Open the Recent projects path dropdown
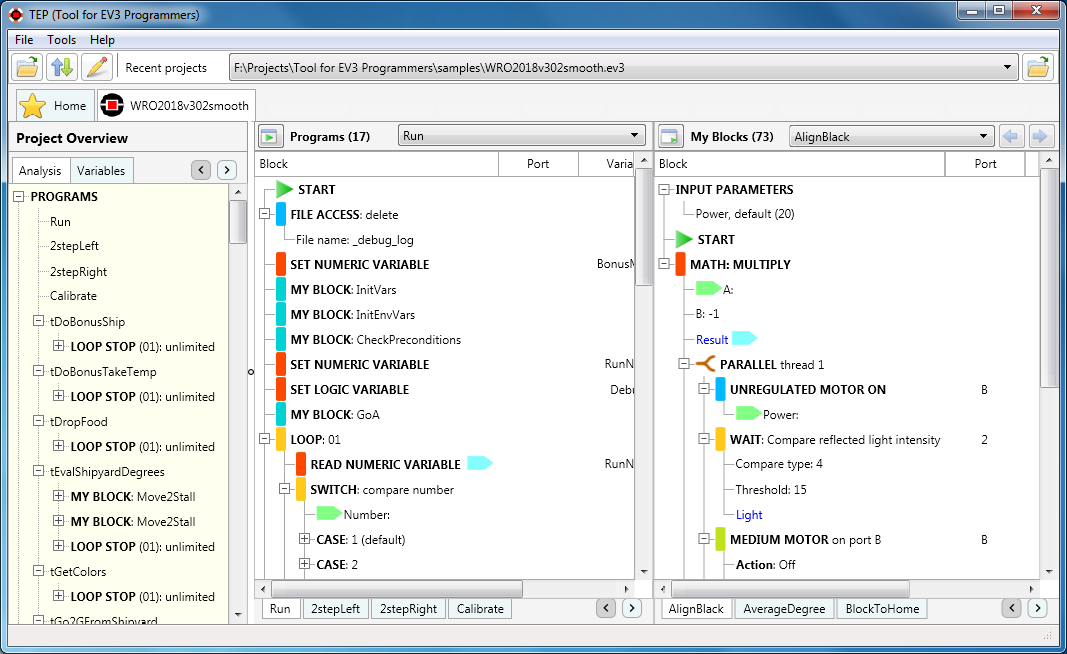The height and width of the screenshot is (654, 1067). click(1008, 68)
